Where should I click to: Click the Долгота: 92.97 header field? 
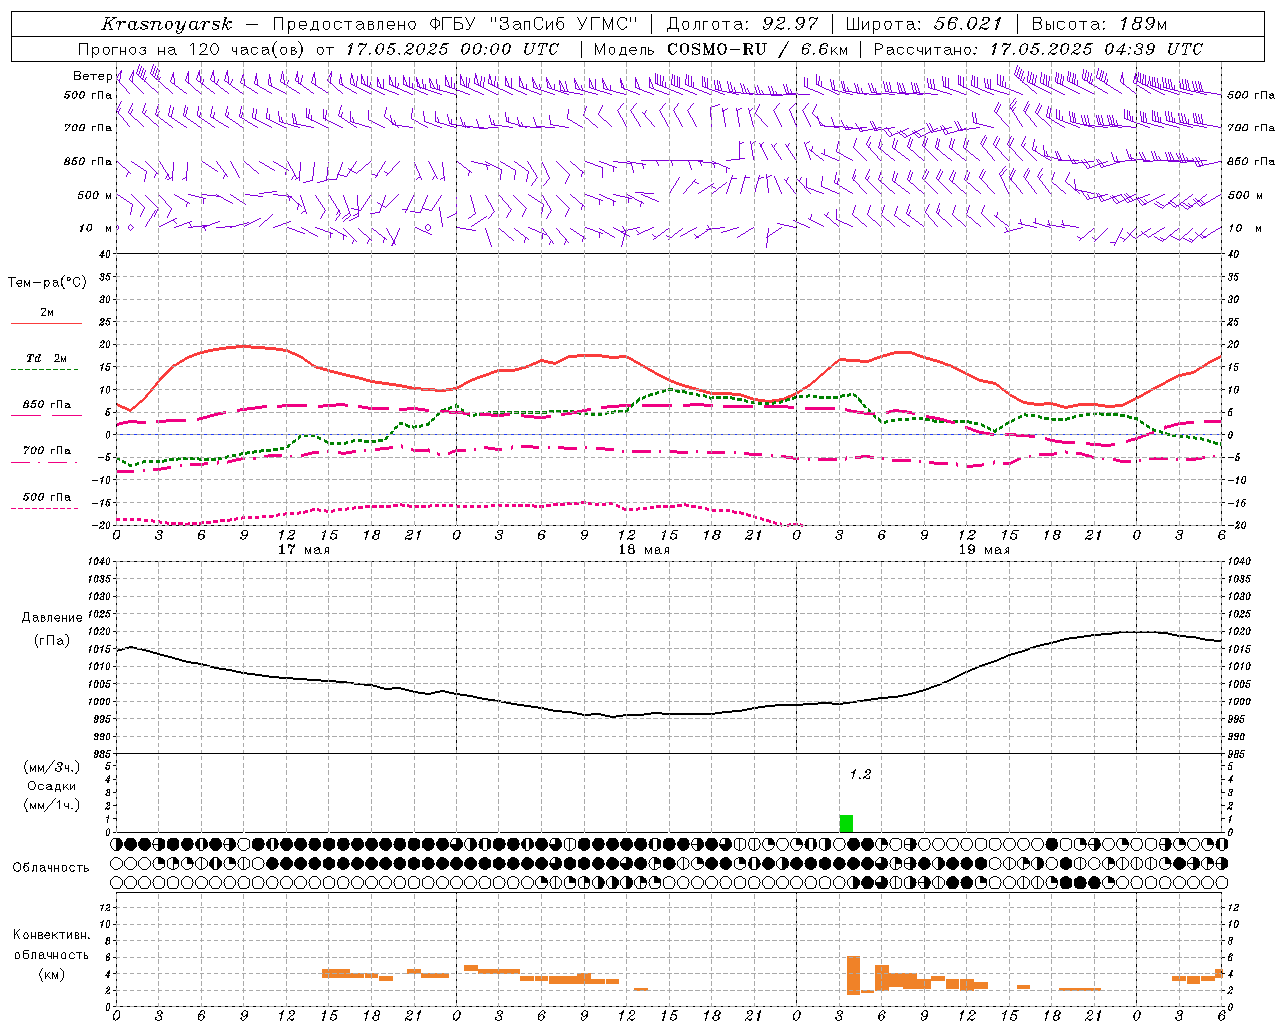742,24
